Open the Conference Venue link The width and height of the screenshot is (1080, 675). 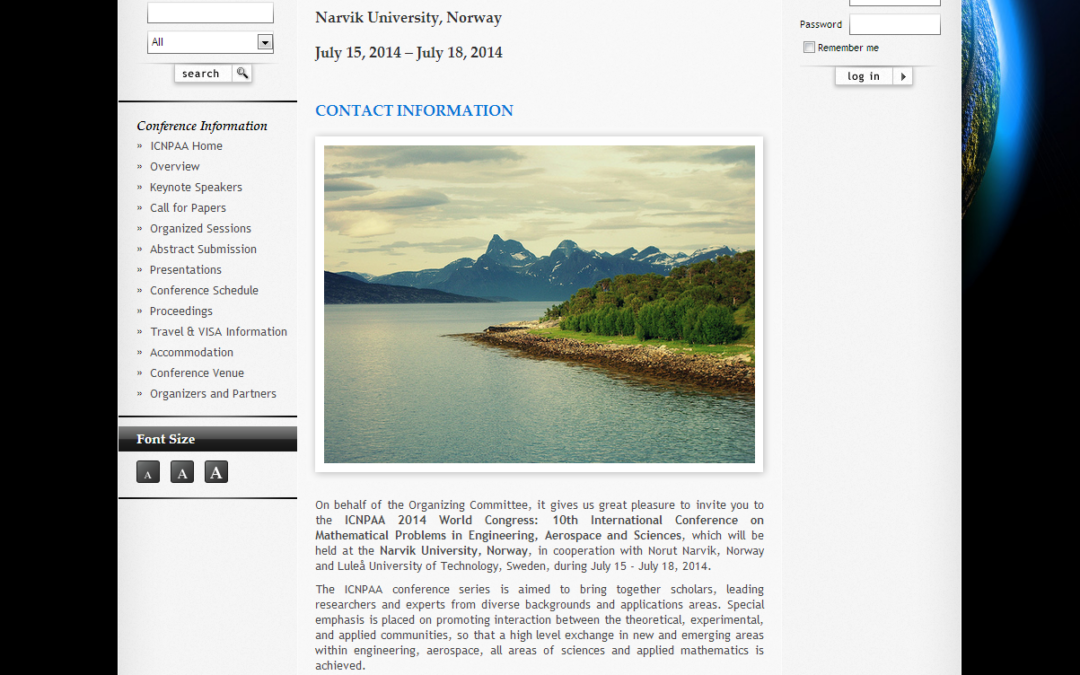(197, 373)
